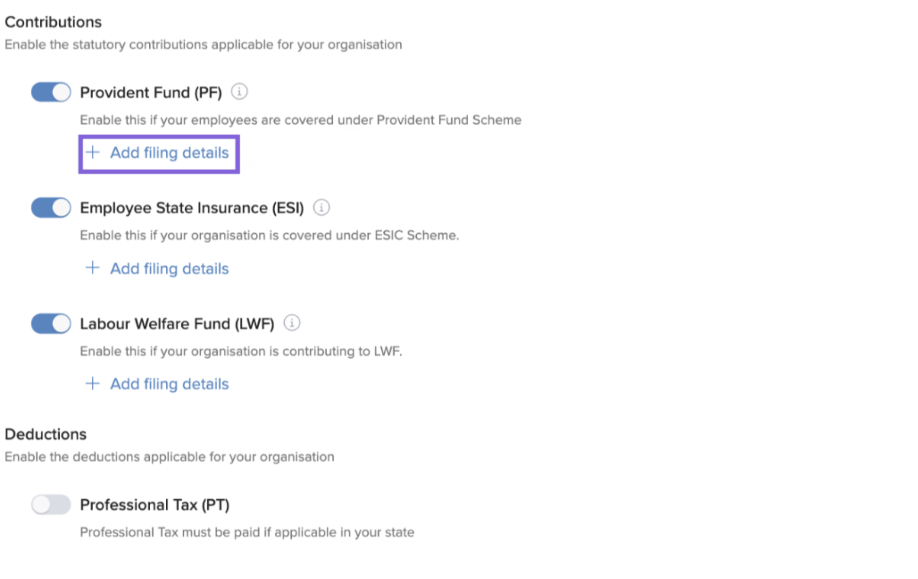Select the Employee State Insurance (ESI) label

191,208
